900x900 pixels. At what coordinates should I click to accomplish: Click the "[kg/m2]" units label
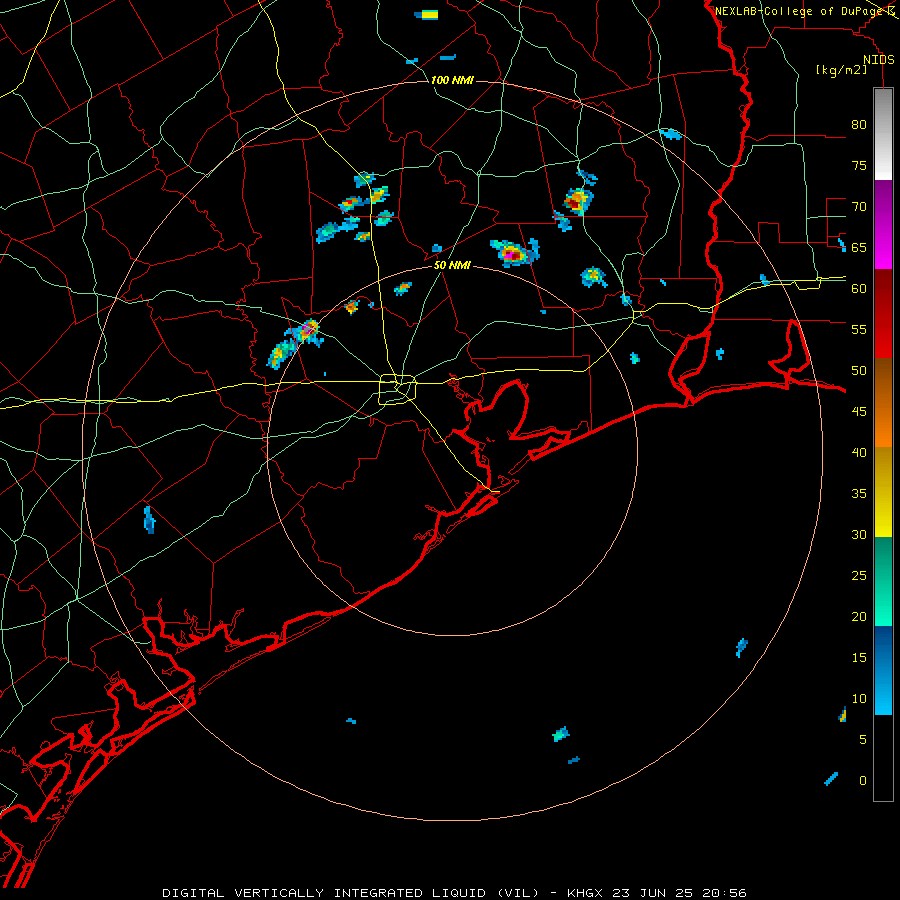[841, 70]
